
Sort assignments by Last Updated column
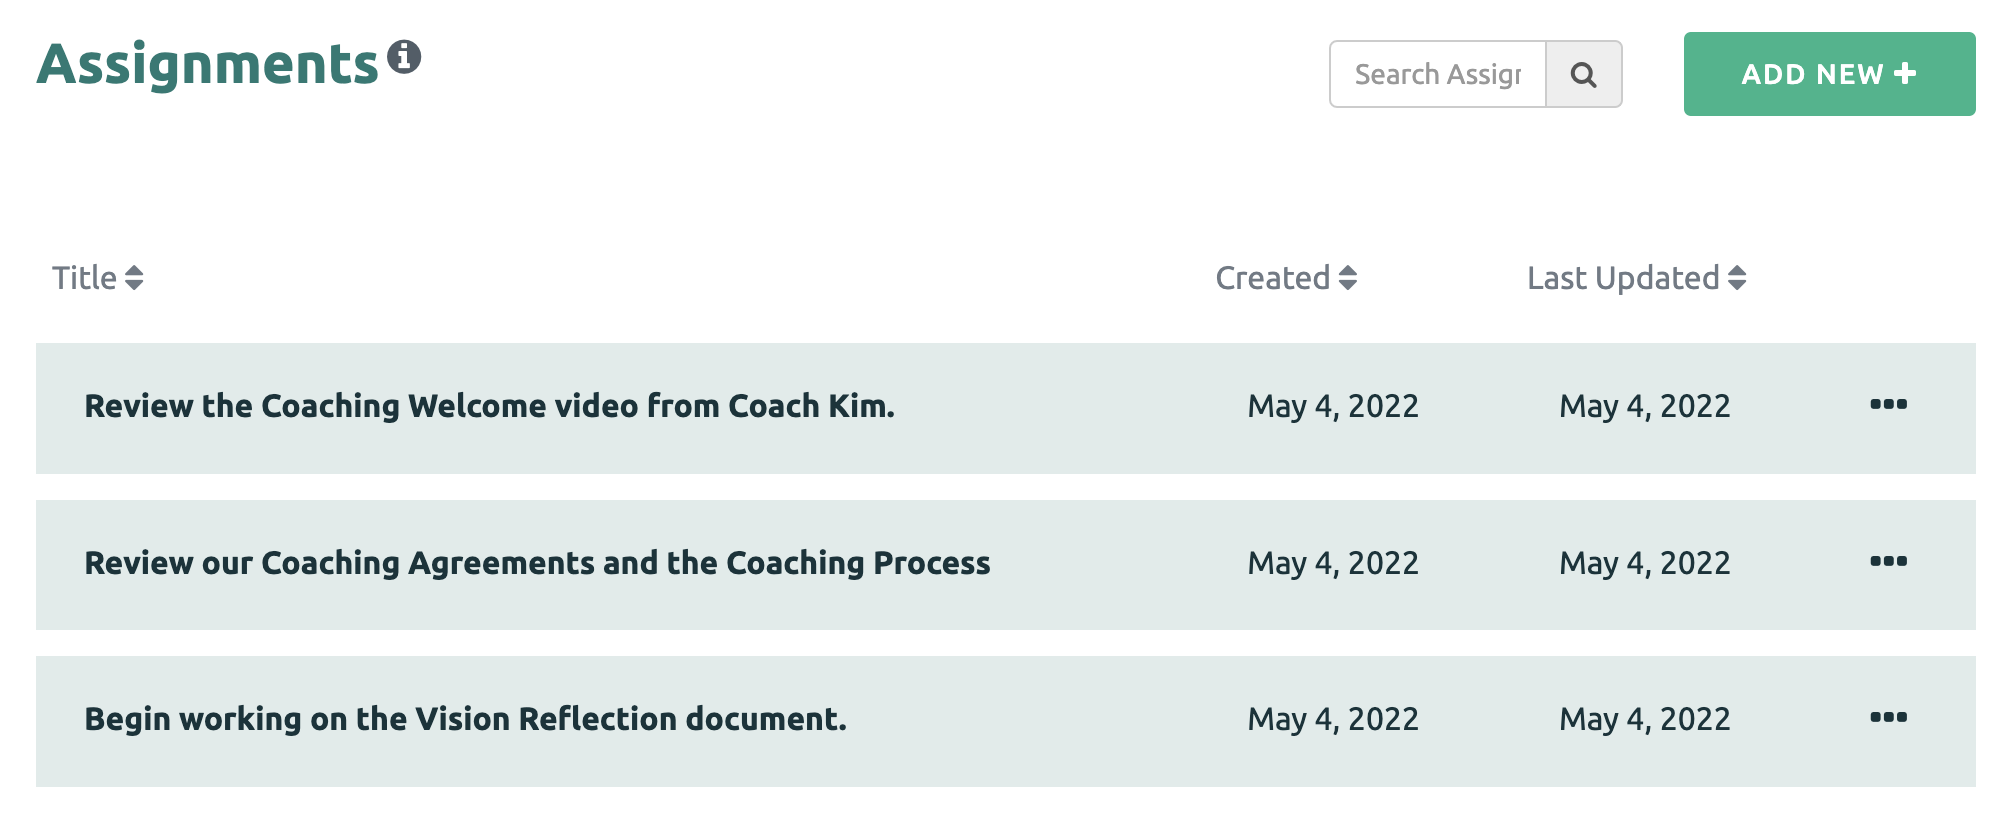(1636, 278)
